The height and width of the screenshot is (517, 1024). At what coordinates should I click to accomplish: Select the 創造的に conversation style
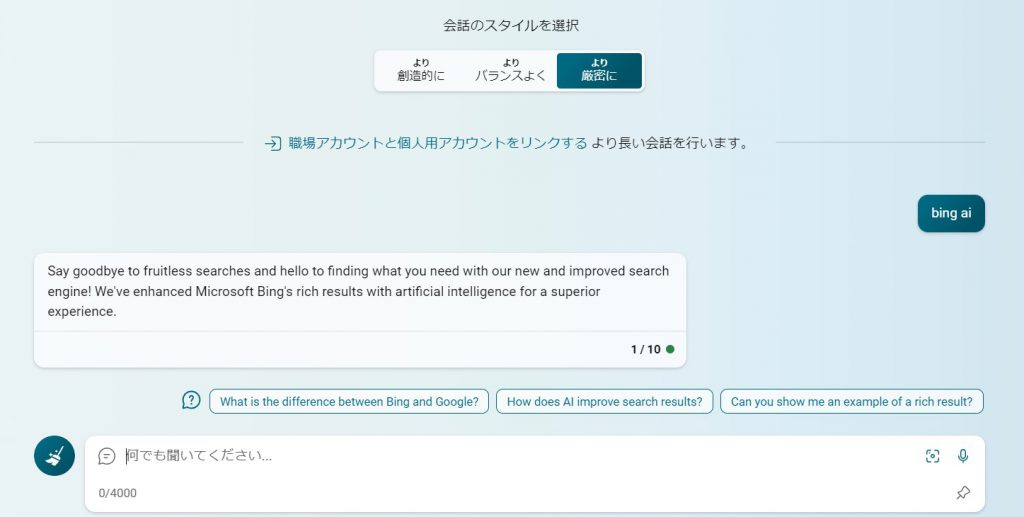420,71
